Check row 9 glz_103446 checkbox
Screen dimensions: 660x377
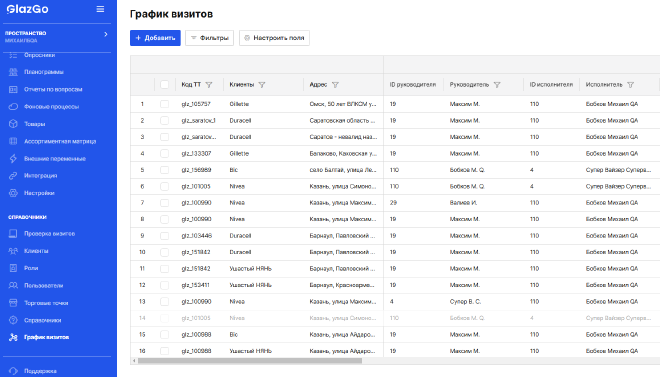click(164, 236)
